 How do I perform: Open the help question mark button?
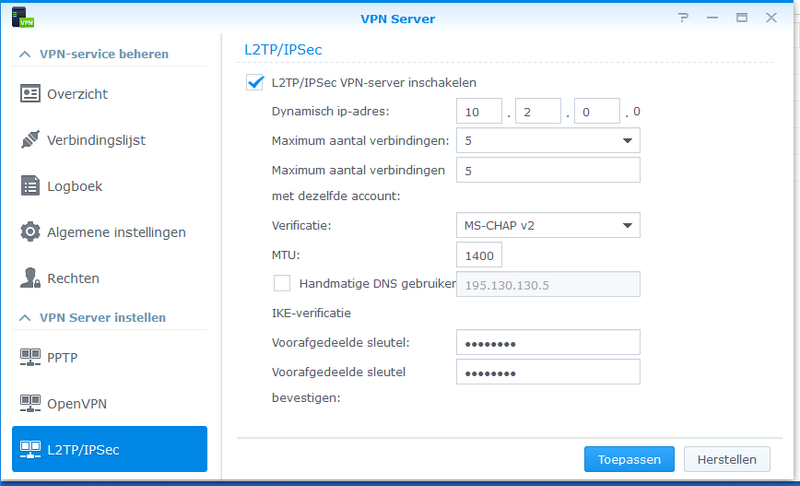point(683,18)
